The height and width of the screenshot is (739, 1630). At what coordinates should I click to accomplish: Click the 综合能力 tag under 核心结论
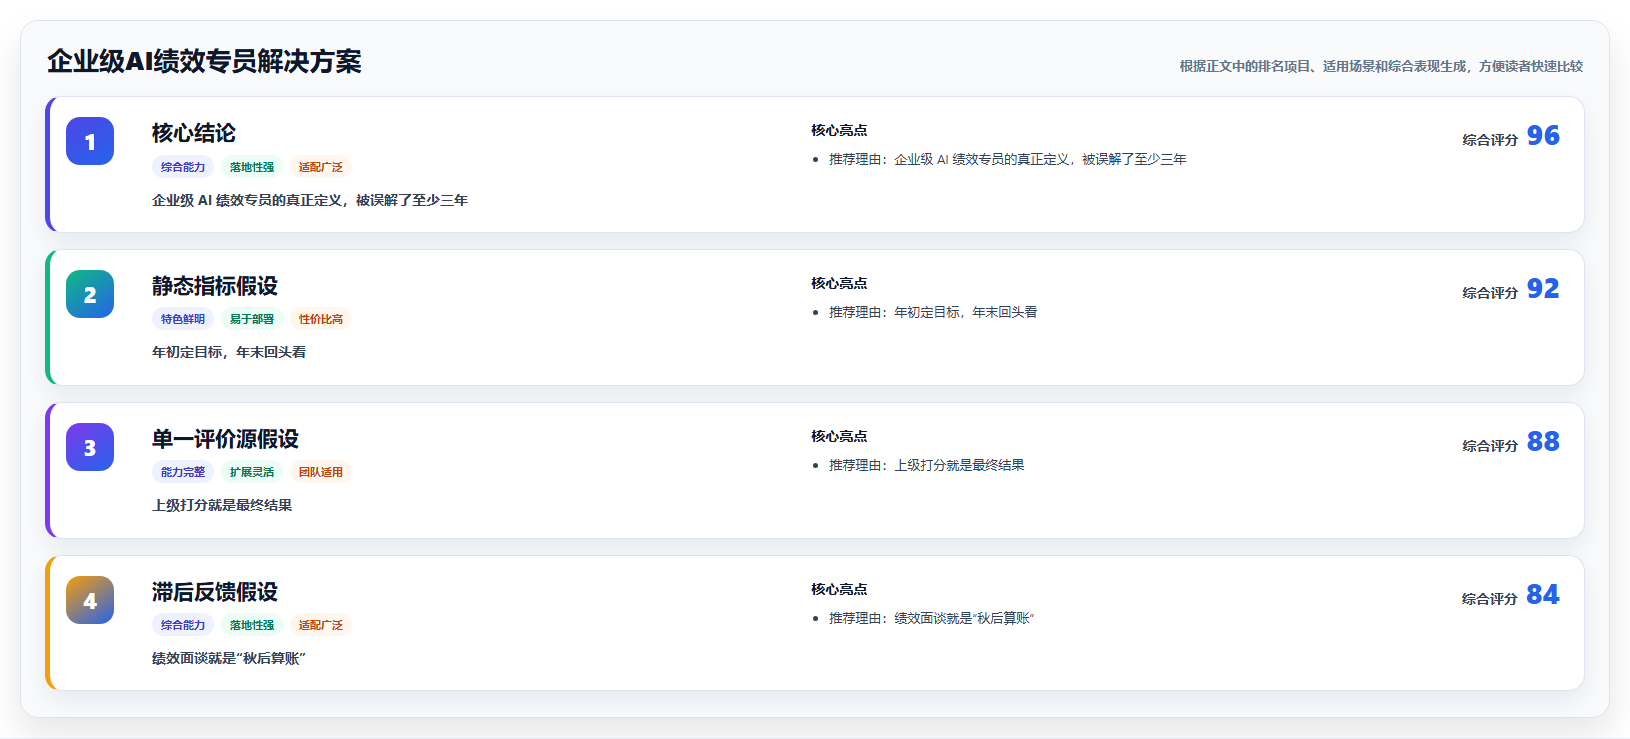183,167
